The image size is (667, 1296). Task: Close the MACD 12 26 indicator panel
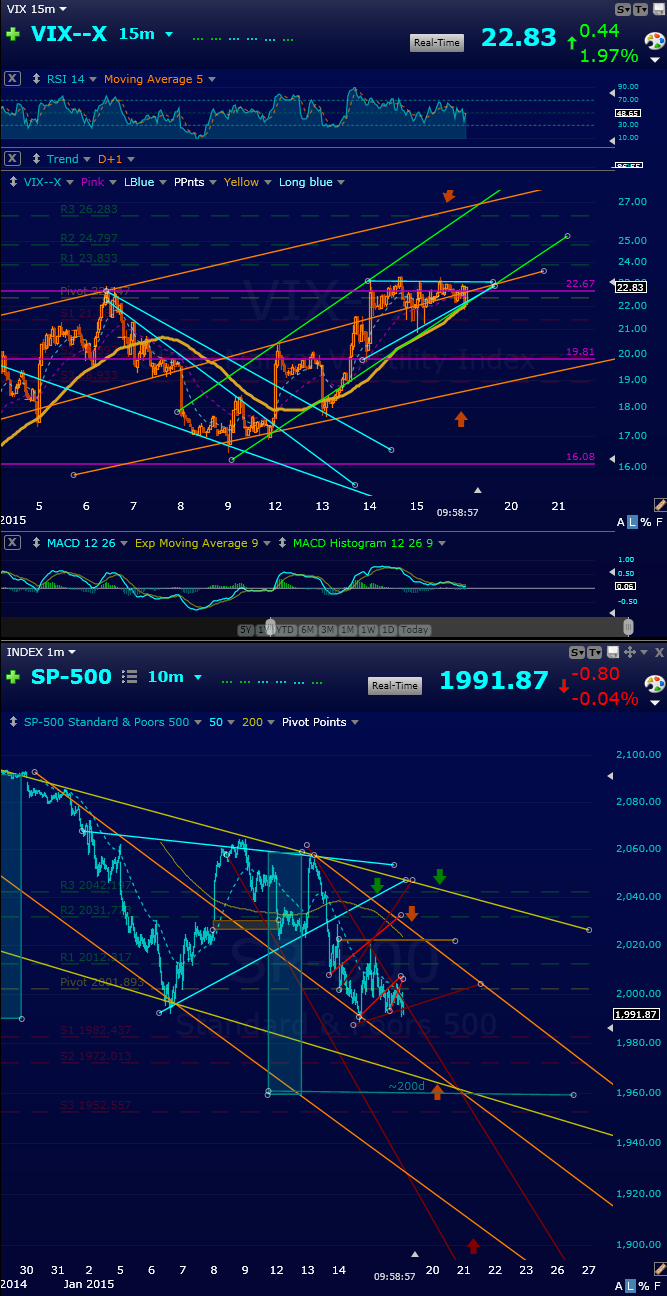[12, 543]
